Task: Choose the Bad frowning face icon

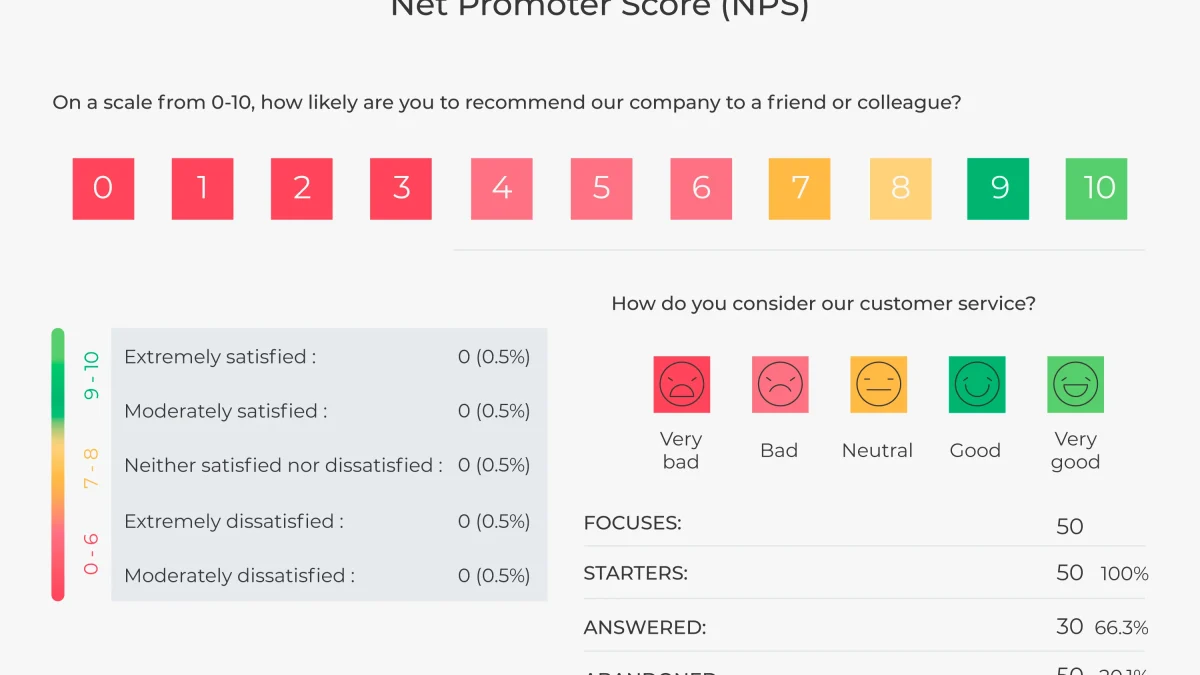Action: (780, 384)
